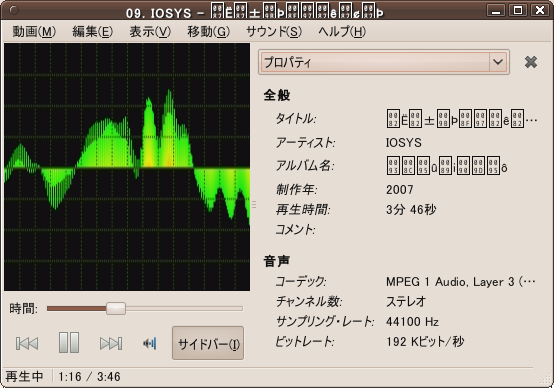Open the 移動(G) menu
Image resolution: width=554 pixels, height=388 pixels.
tap(208, 32)
